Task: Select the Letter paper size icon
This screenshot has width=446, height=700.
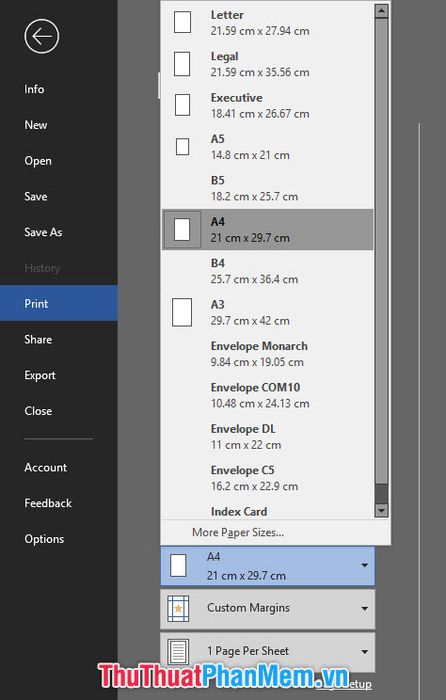Action: (x=182, y=22)
